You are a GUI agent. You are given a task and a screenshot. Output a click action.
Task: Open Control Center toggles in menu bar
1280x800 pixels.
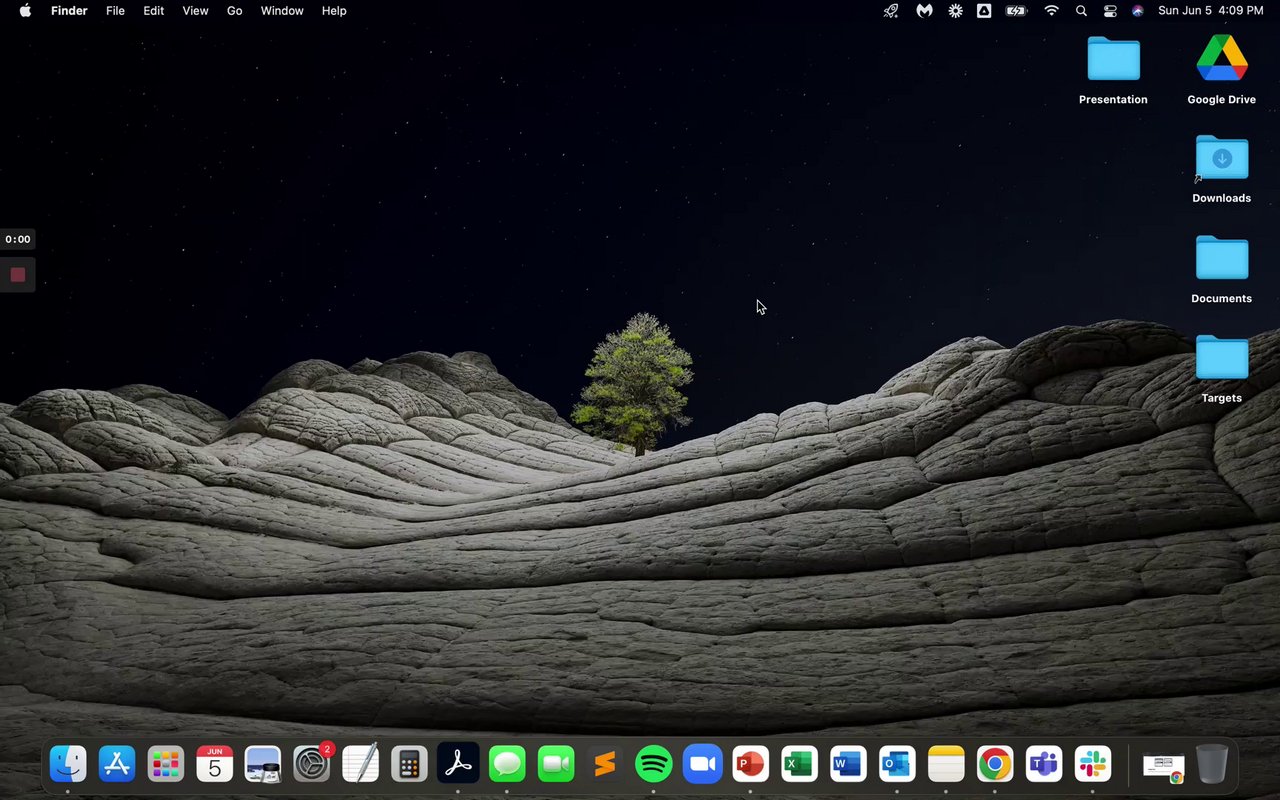coord(1110,11)
